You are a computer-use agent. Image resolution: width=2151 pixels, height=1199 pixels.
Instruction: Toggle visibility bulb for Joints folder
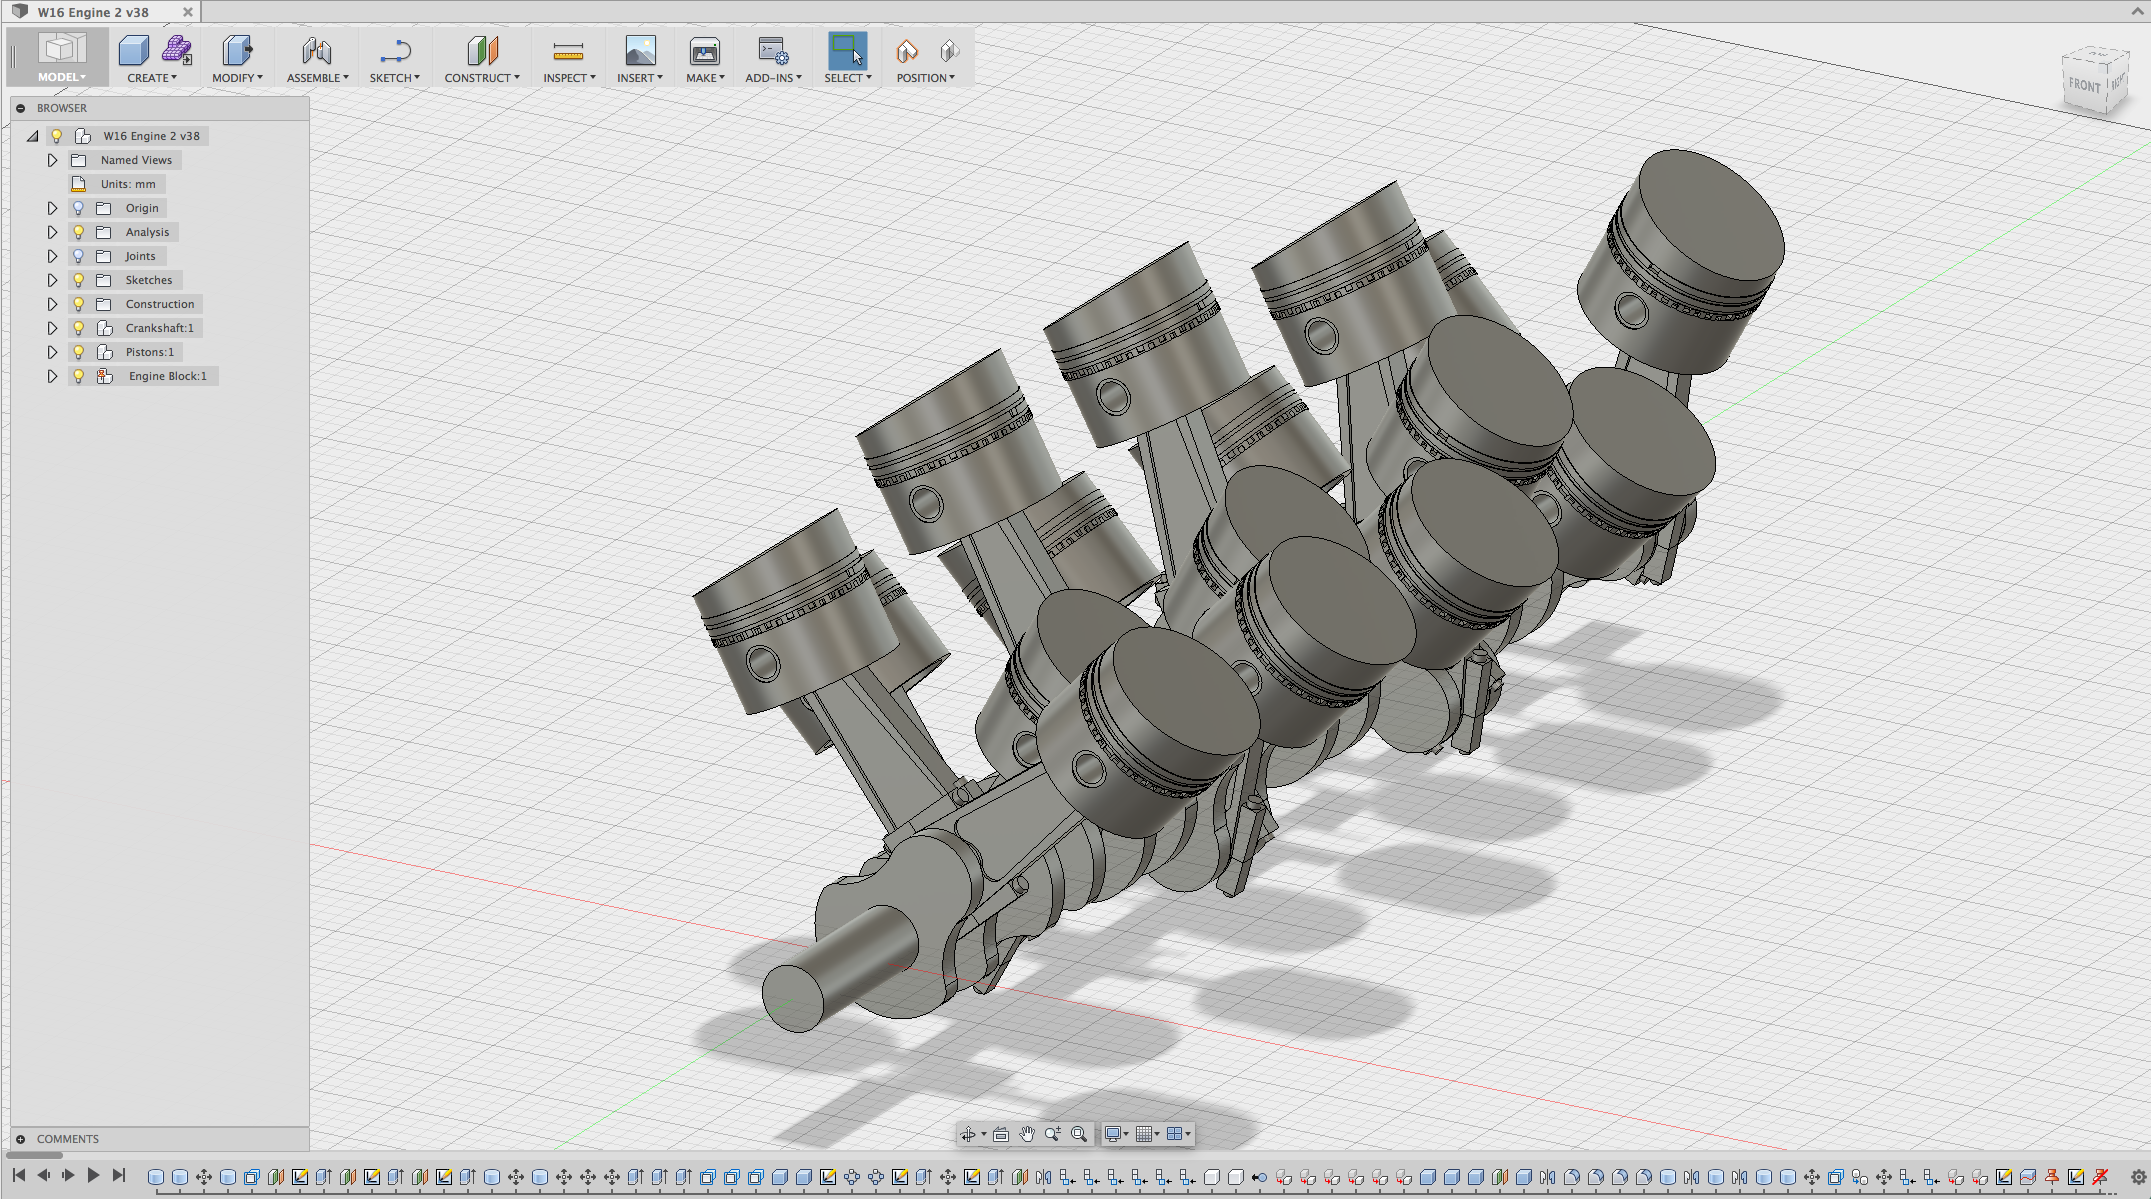pyautogui.click(x=78, y=256)
